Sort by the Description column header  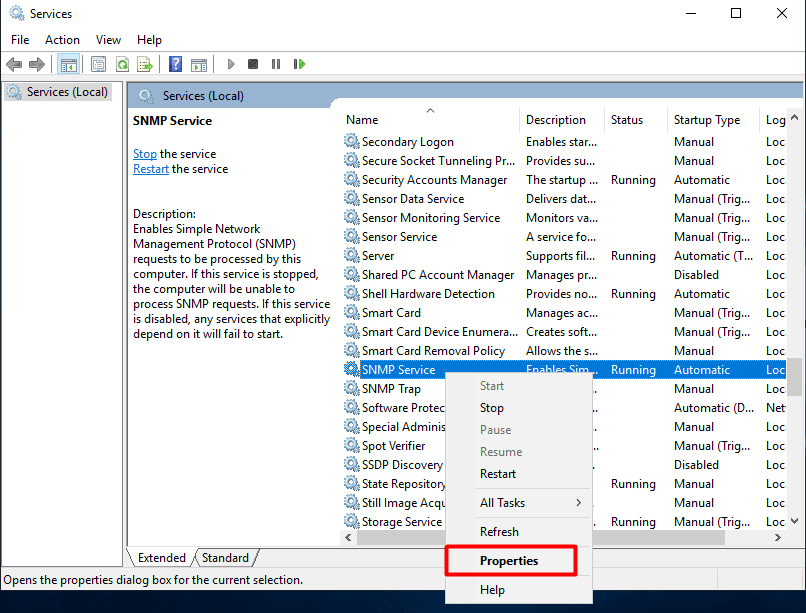(x=562, y=120)
